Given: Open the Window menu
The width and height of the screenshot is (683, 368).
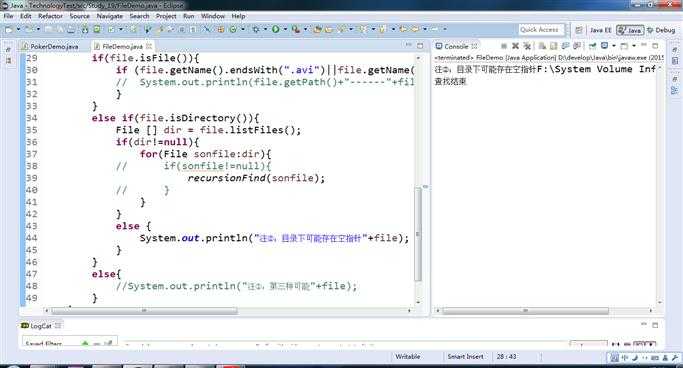Looking at the screenshot, I should (213, 16).
